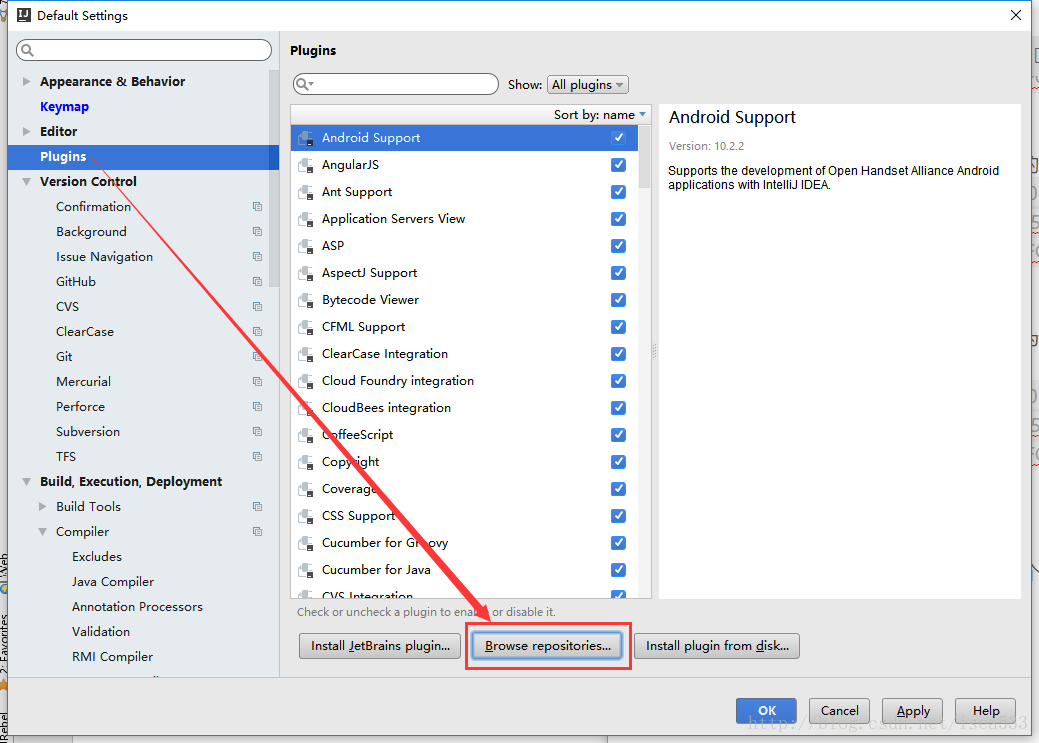The height and width of the screenshot is (743, 1039).
Task: Click the project-level icon beside Perforce
Action: pos(257,406)
